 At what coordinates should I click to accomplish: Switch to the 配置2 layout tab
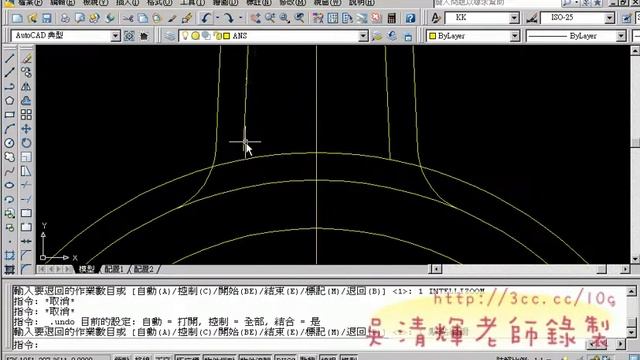coord(144,269)
